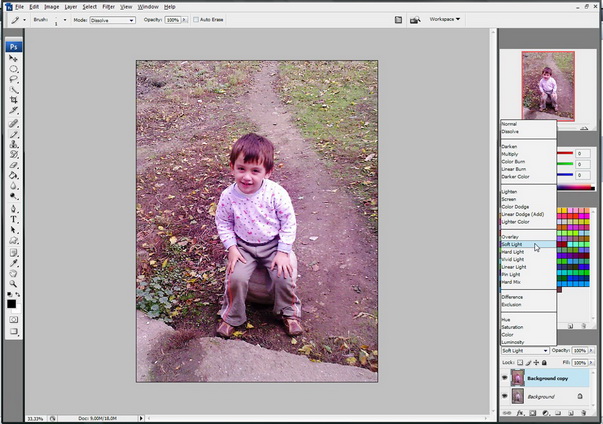Image resolution: width=603 pixels, height=424 pixels.
Task: Enable the Auto Erase checkbox
Action: pos(196,20)
